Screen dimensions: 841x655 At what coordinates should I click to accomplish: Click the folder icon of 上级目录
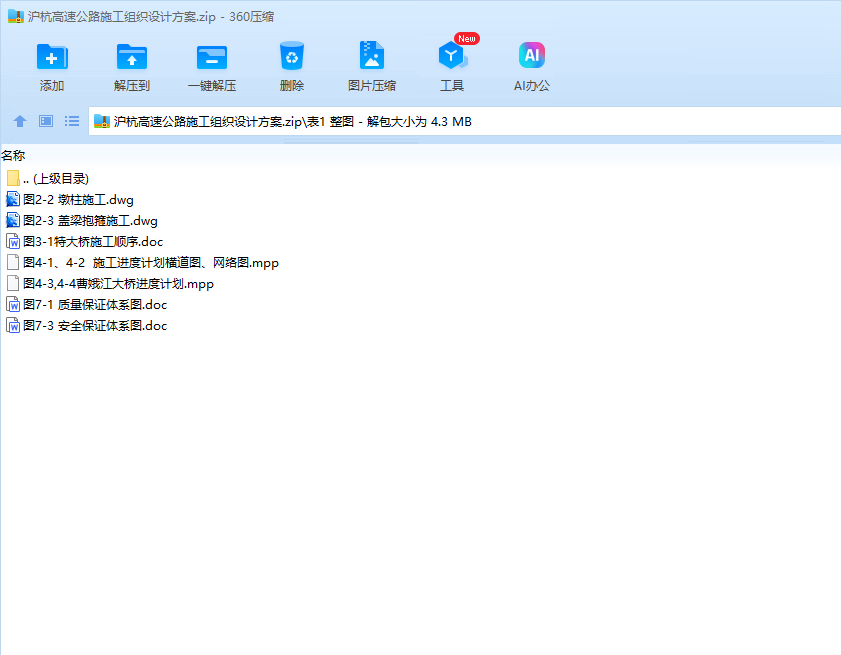click(x=13, y=178)
